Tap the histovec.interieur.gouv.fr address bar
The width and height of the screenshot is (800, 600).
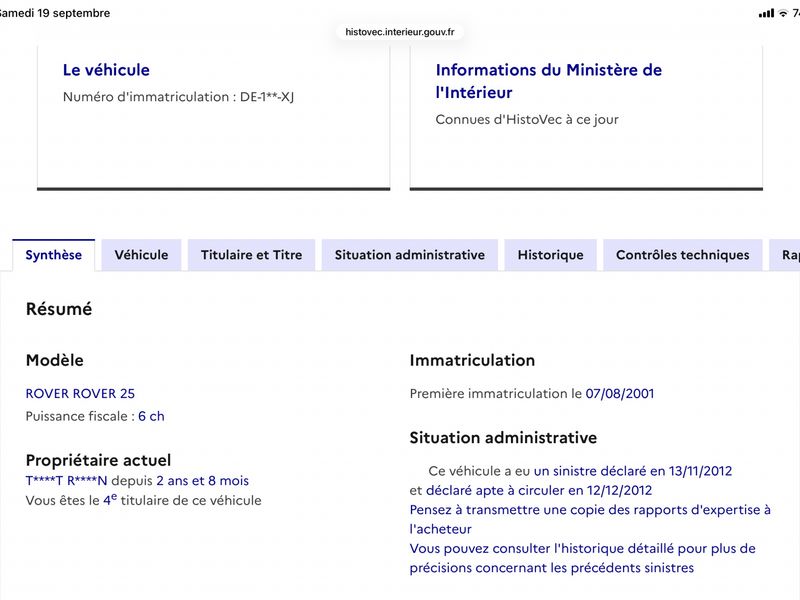coord(399,32)
